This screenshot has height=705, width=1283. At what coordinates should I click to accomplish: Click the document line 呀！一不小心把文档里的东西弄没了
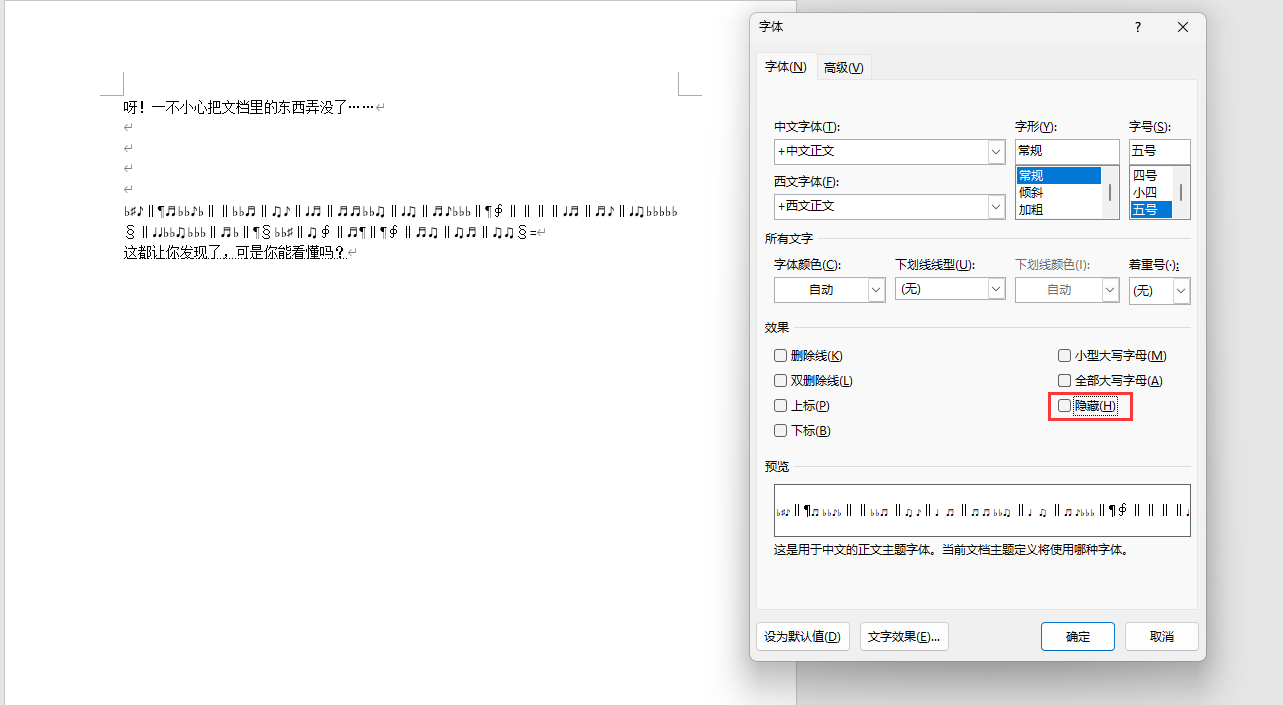pyautogui.click(x=249, y=106)
